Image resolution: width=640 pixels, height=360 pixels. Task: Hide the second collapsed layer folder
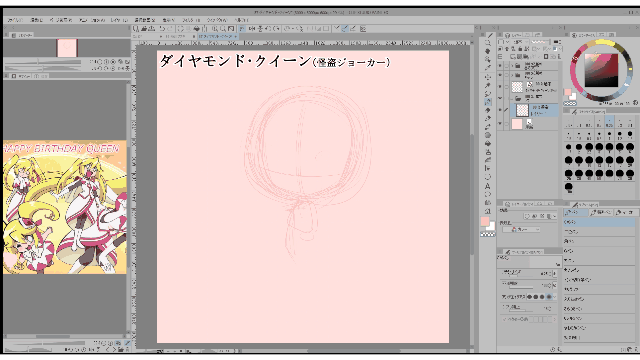(x=500, y=75)
